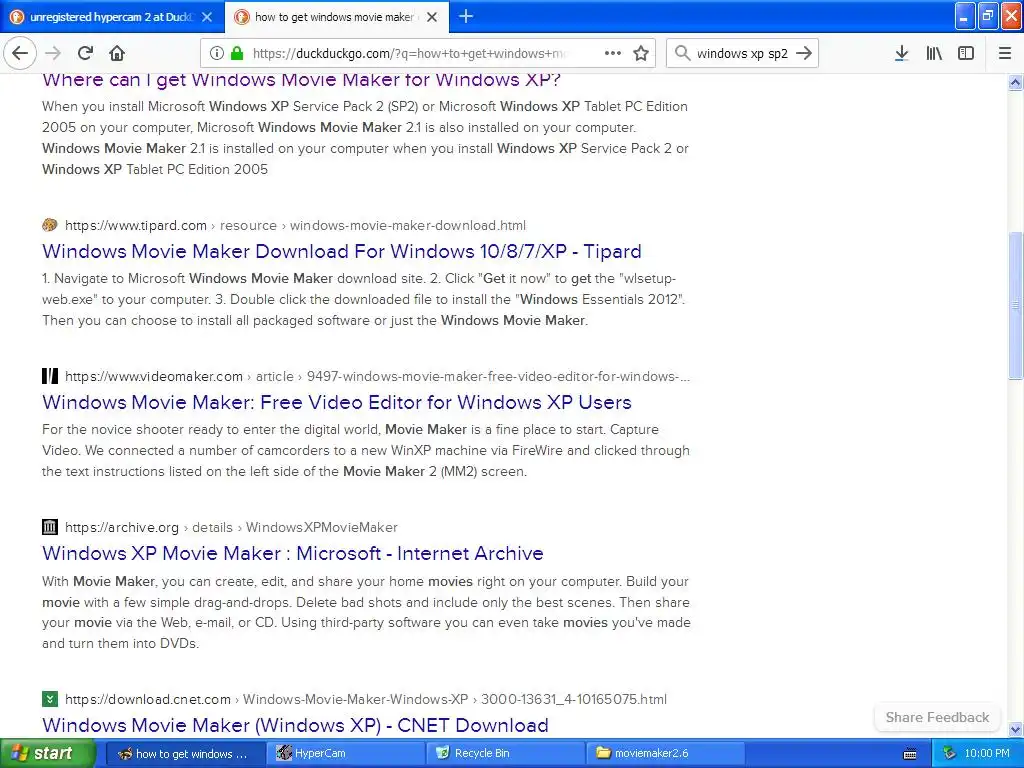Click the page scrollbar up arrow

[1015, 82]
